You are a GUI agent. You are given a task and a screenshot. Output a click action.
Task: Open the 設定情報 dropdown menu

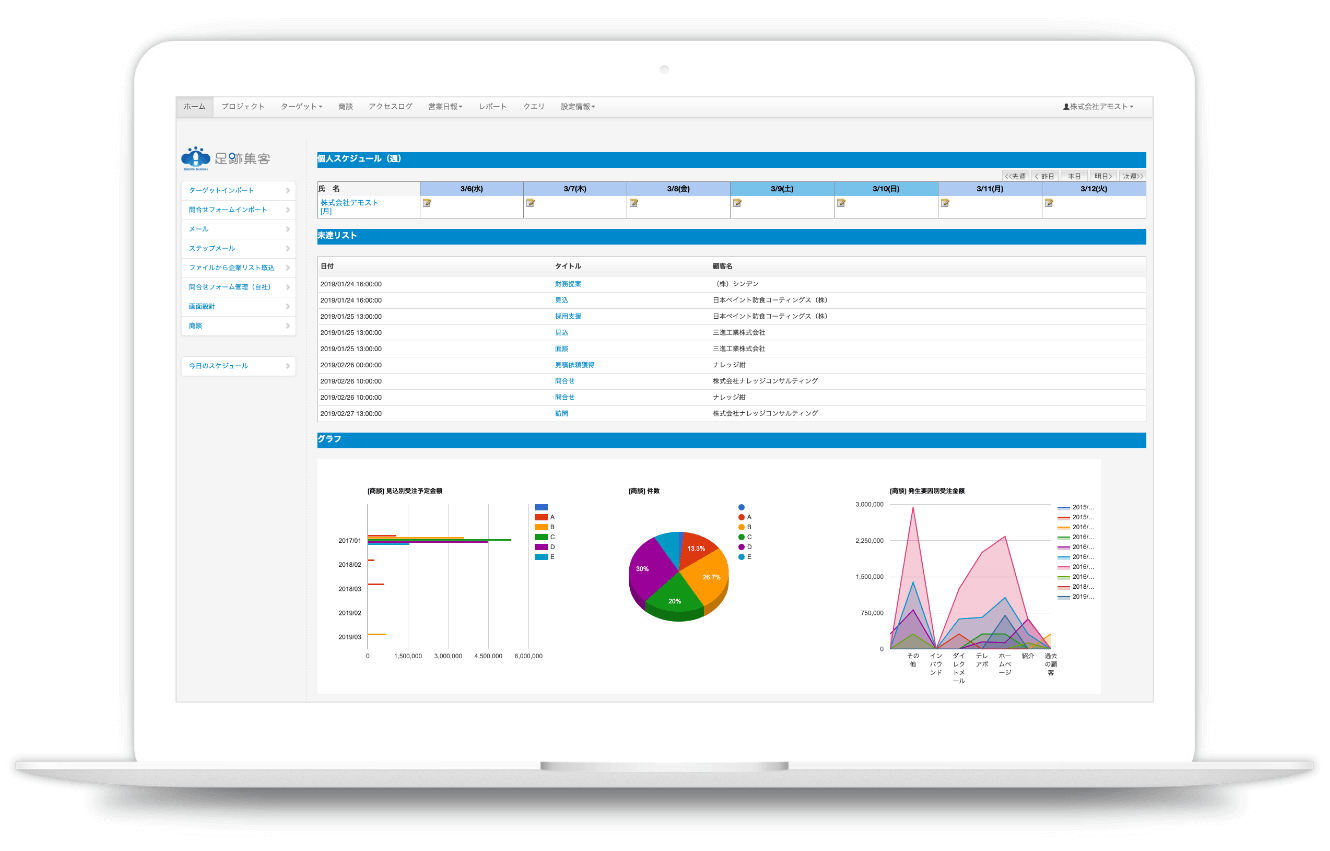tap(578, 106)
